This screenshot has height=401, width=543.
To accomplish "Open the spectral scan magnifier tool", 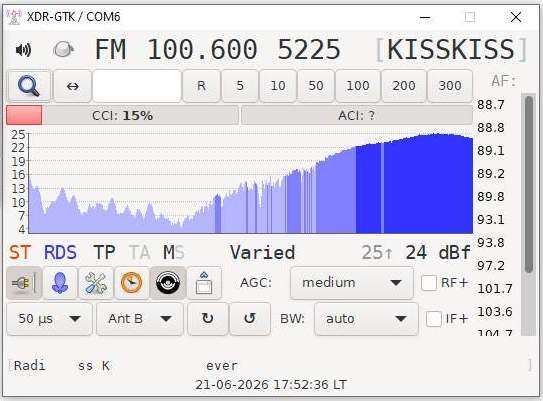I will [29, 86].
